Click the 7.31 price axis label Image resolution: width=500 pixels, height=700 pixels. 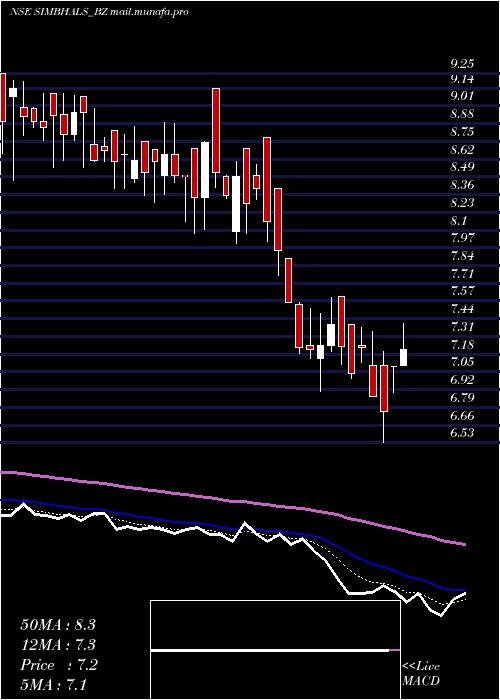[x=462, y=327]
